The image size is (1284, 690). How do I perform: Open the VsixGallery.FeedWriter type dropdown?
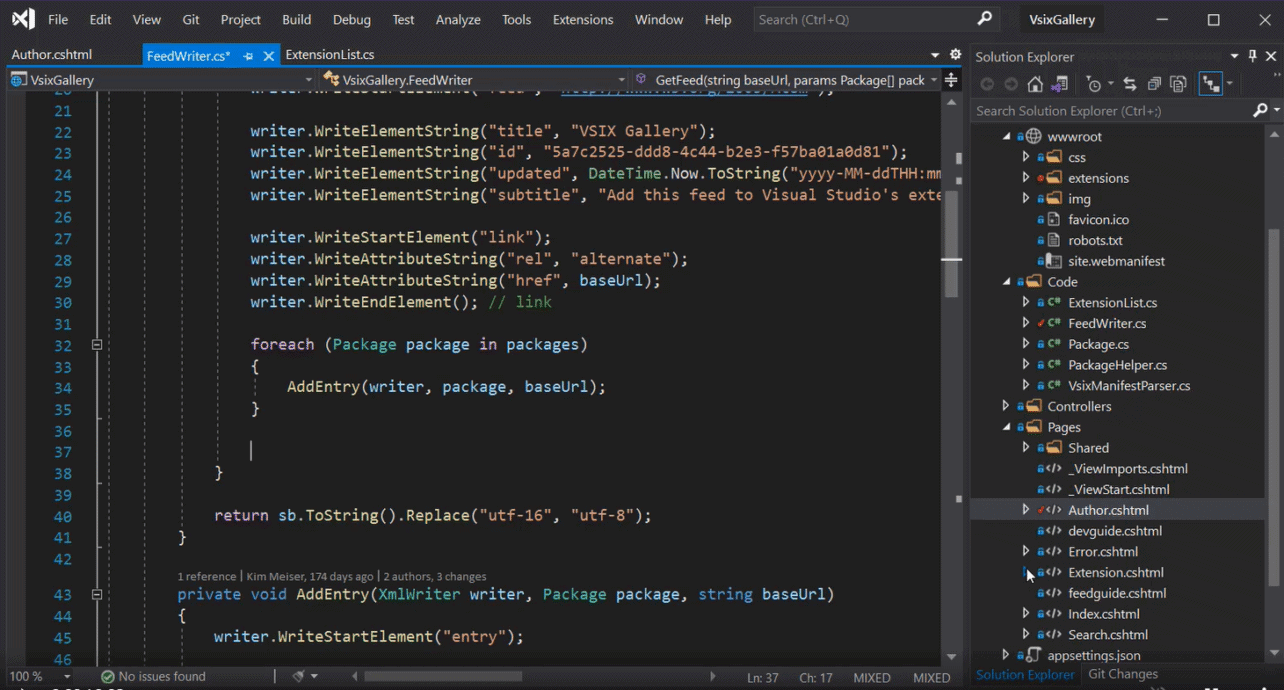pyautogui.click(x=622, y=80)
